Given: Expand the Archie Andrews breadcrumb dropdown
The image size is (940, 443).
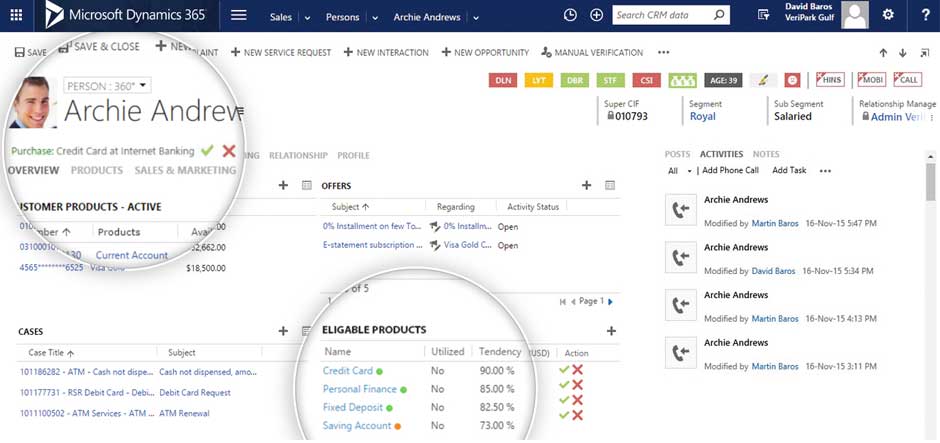Looking at the screenshot, I should point(476,17).
